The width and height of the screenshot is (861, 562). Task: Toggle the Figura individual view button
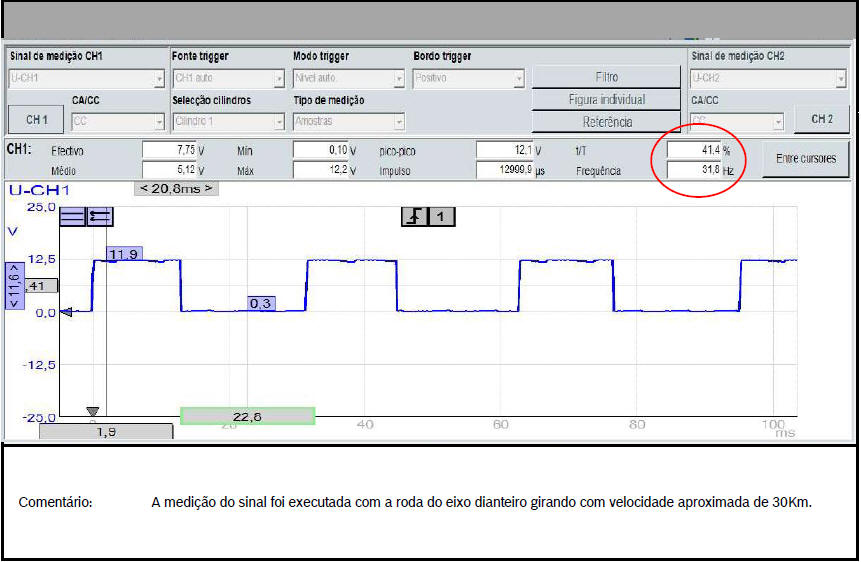click(x=606, y=99)
